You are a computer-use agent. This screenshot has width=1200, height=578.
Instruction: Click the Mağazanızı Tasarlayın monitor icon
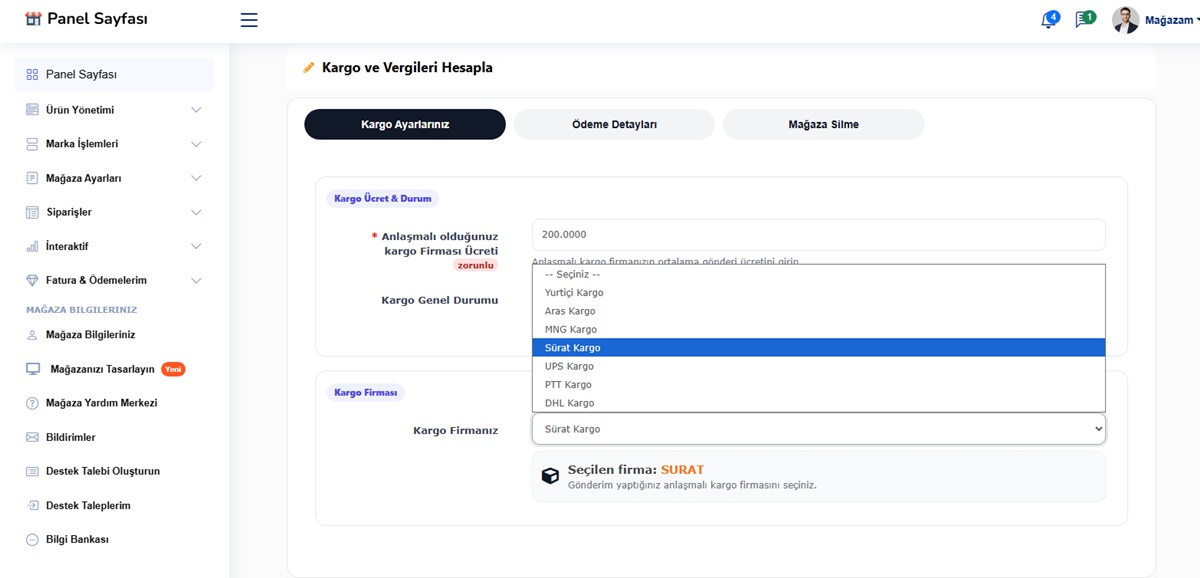pos(32,369)
